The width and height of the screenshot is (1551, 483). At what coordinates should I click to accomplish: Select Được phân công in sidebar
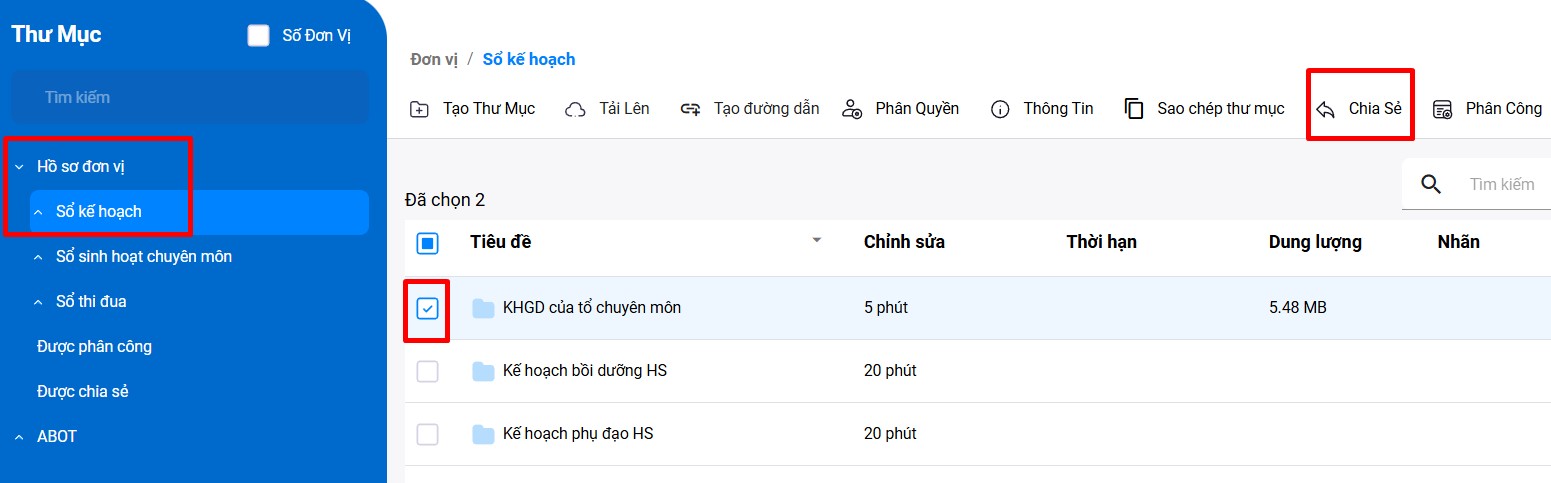94,347
